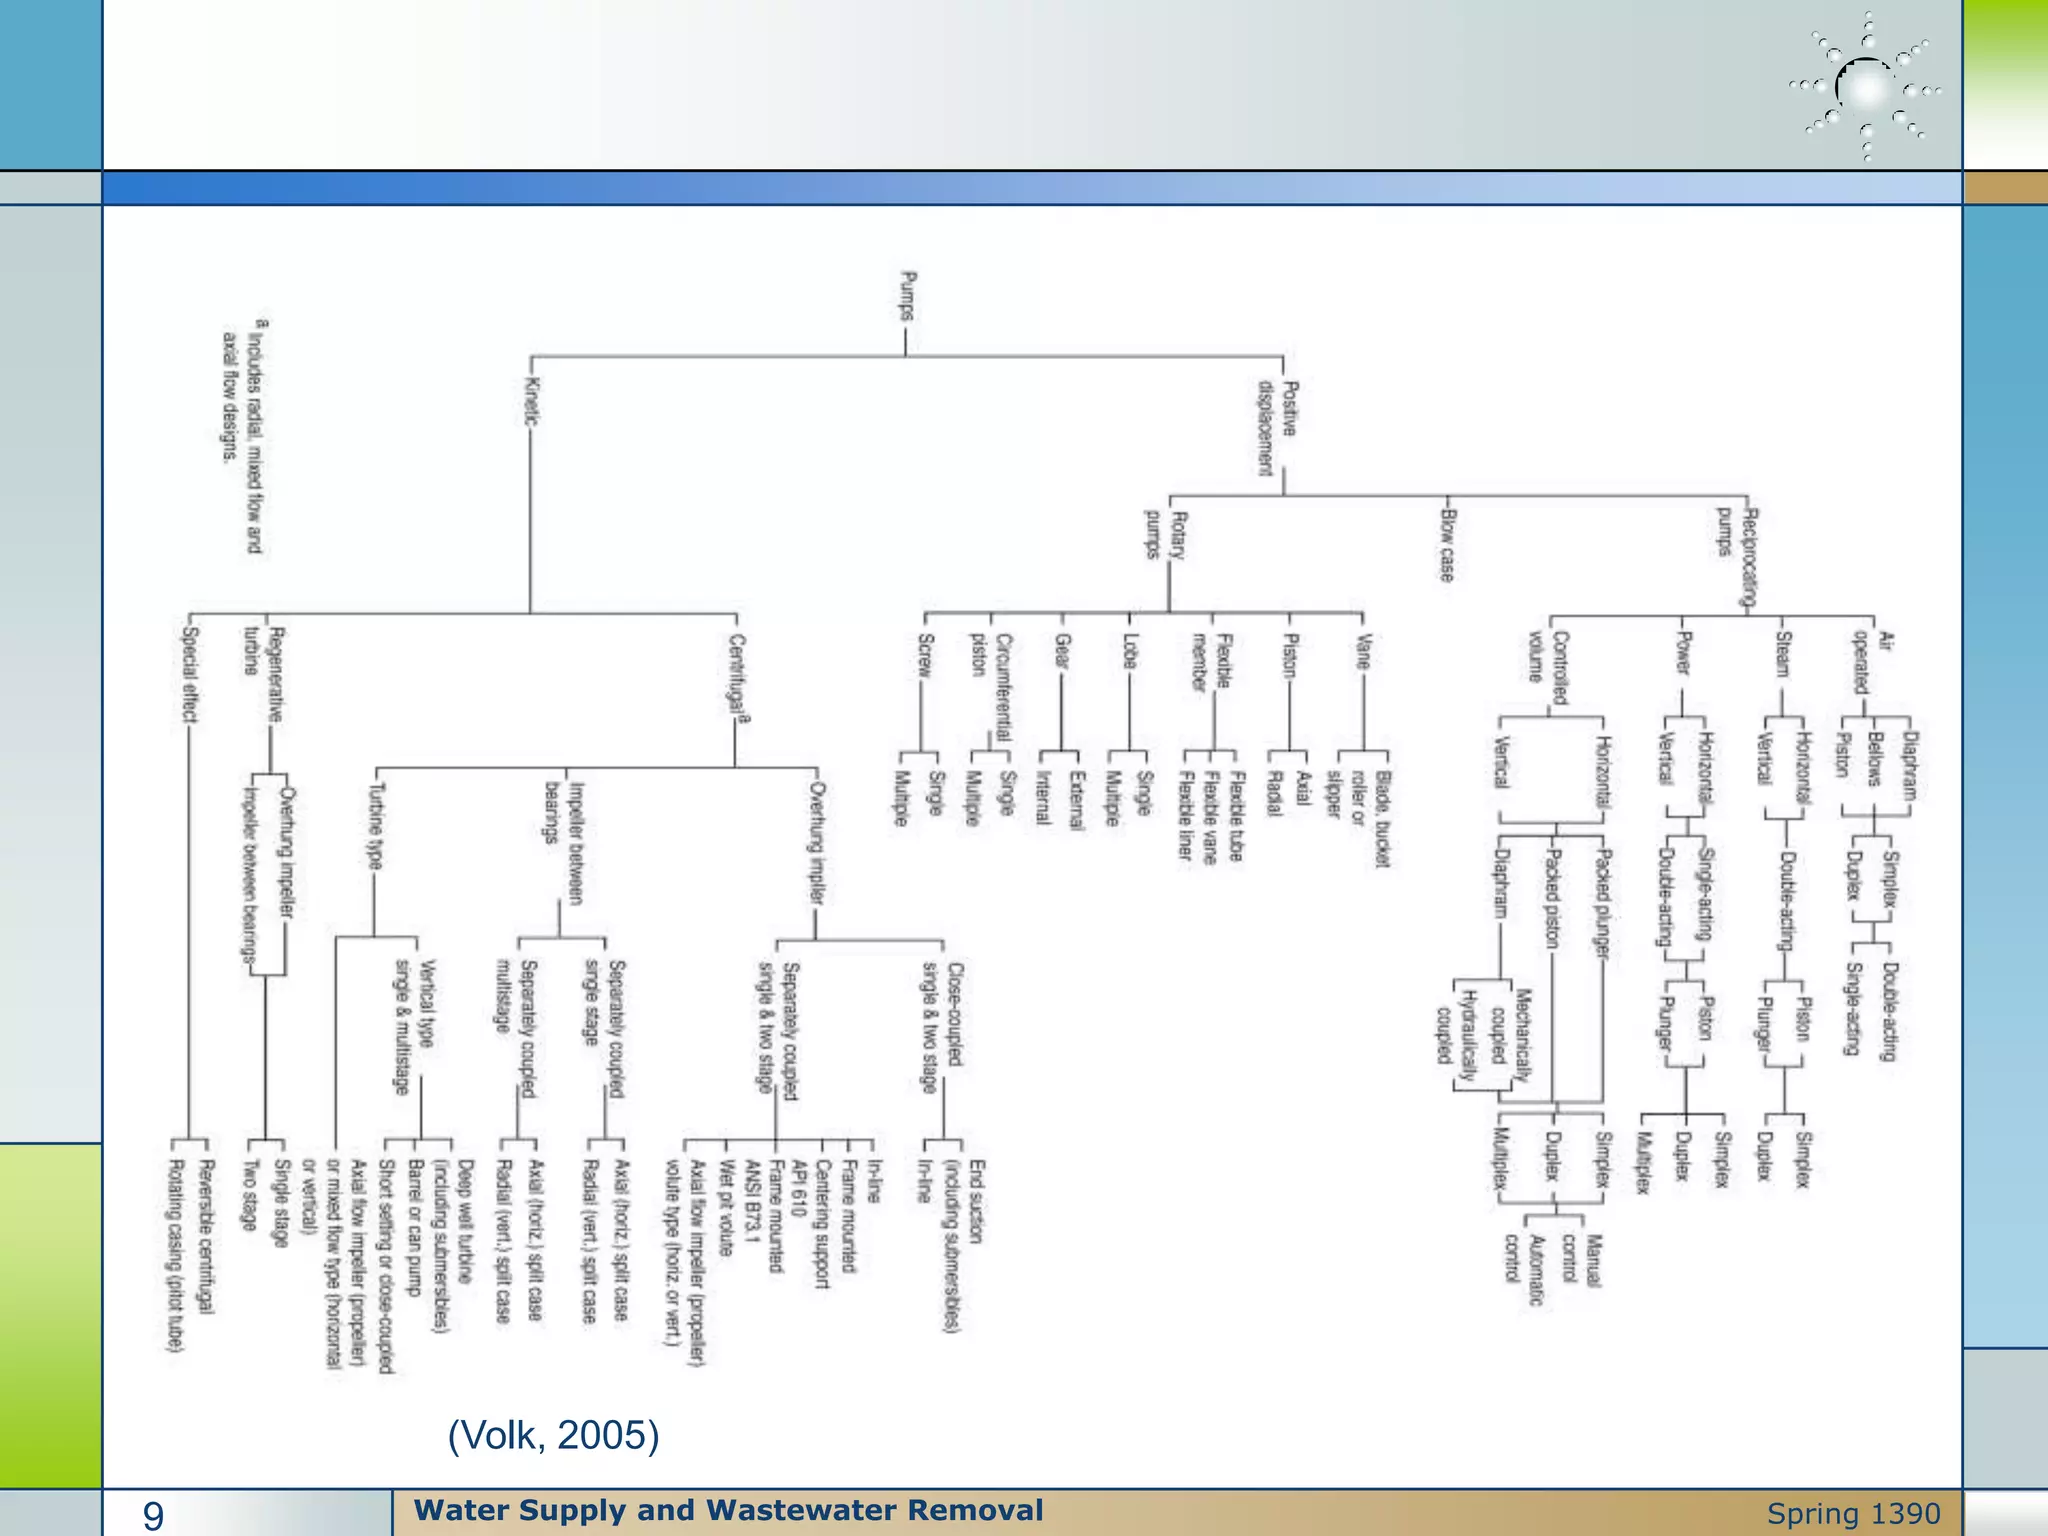This screenshot has height=1536, width=2048.
Task: Click the 'Special effect' node label
Action: pyautogui.click(x=190, y=675)
